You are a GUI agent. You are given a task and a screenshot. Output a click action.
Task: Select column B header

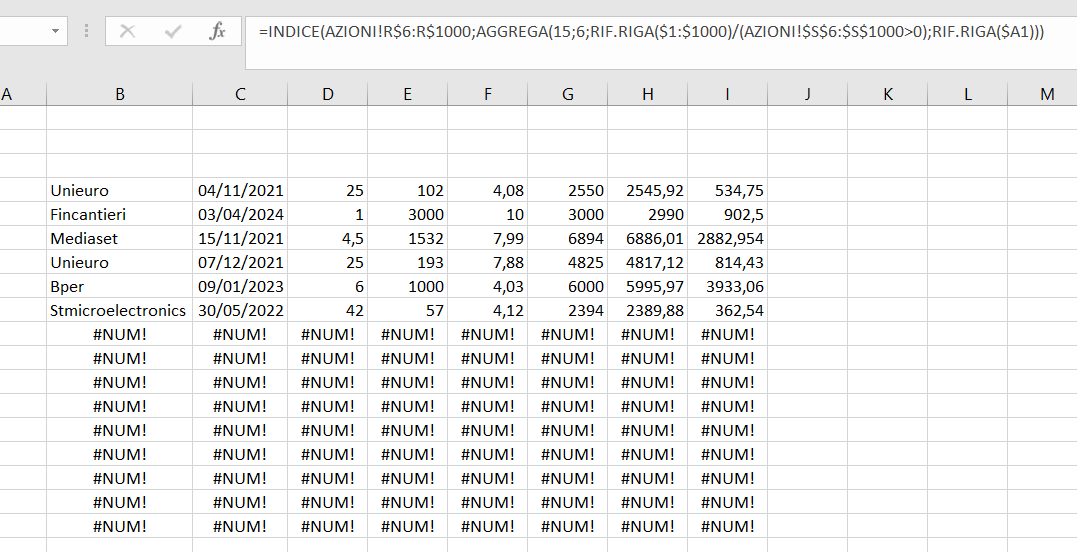click(x=120, y=94)
